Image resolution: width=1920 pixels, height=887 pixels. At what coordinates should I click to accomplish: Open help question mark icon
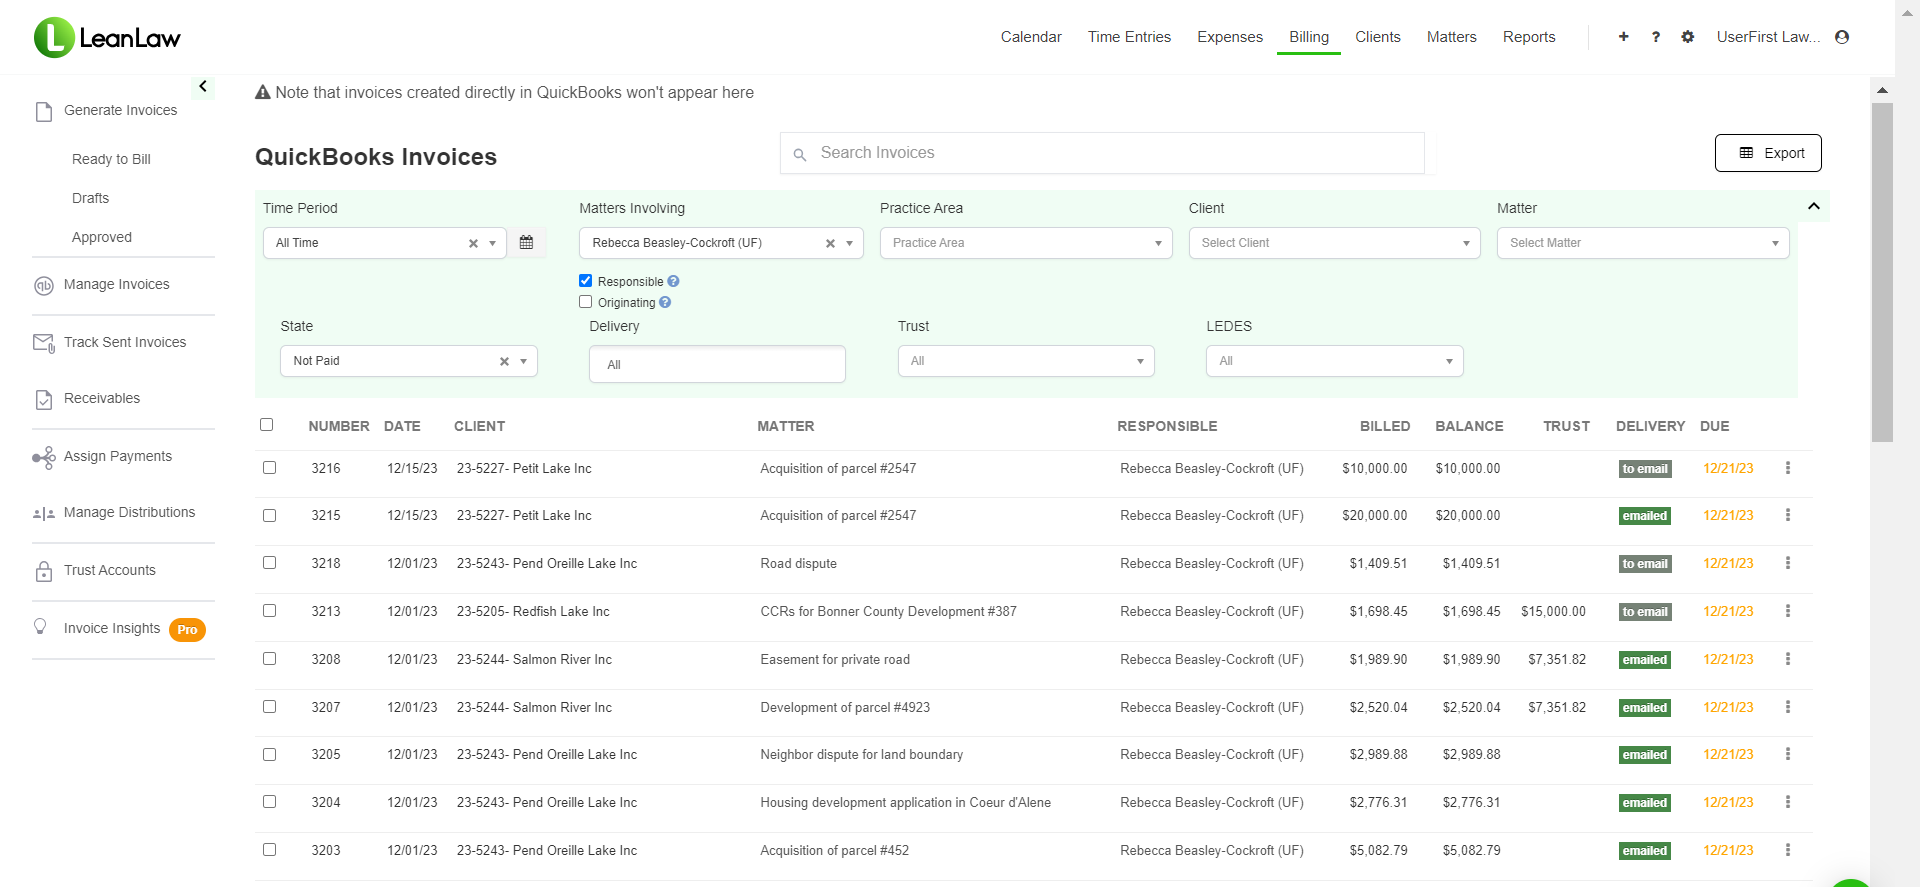(x=1656, y=37)
